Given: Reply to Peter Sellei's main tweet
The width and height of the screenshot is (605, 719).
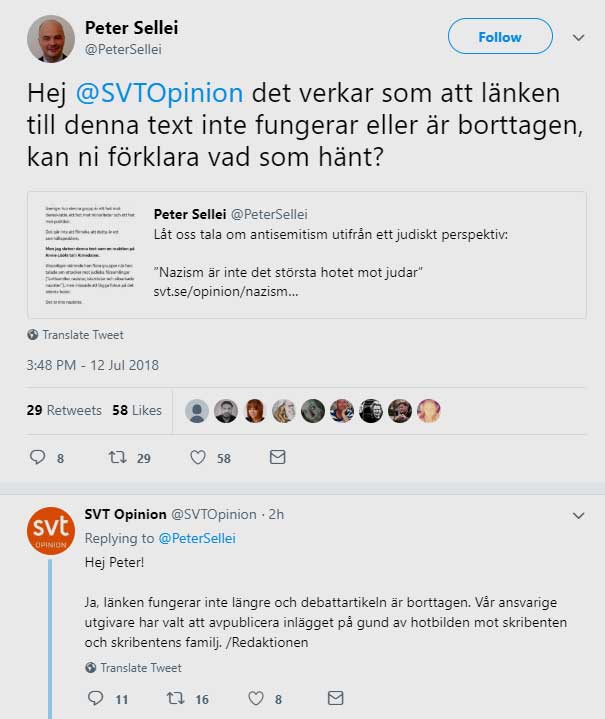Looking at the screenshot, I should click(38, 457).
